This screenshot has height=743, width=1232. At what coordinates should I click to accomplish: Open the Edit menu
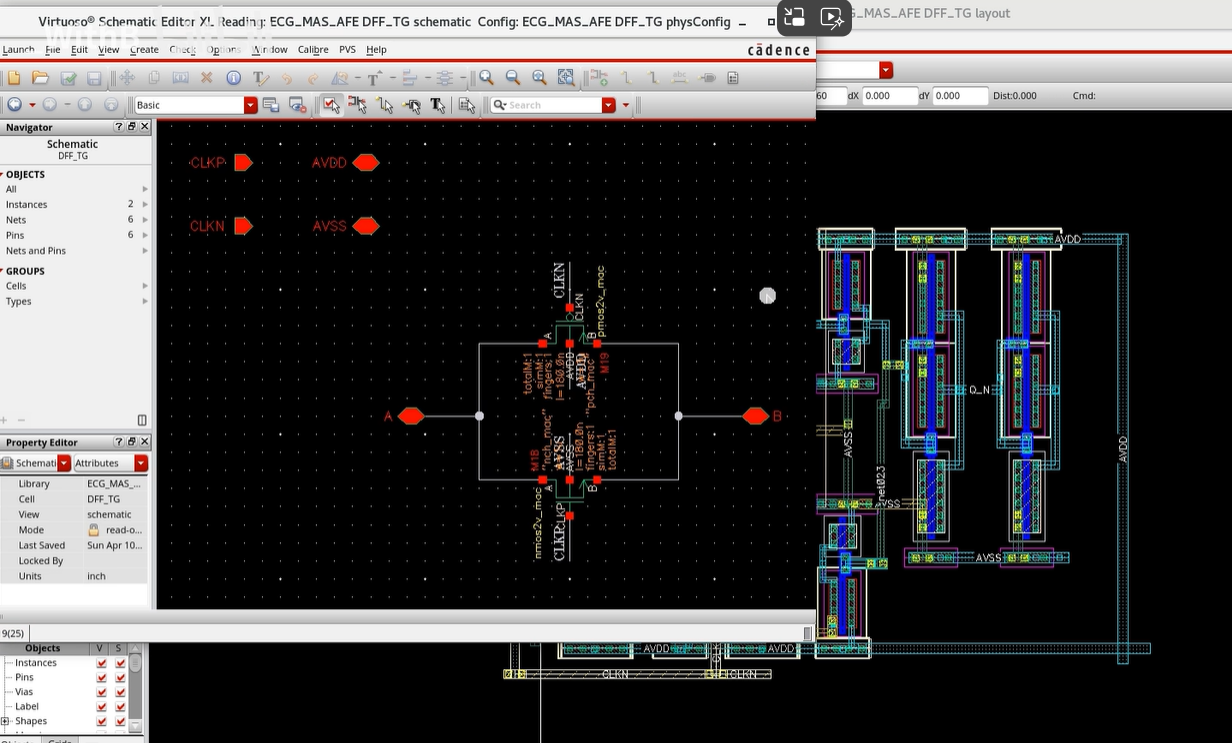pos(79,49)
